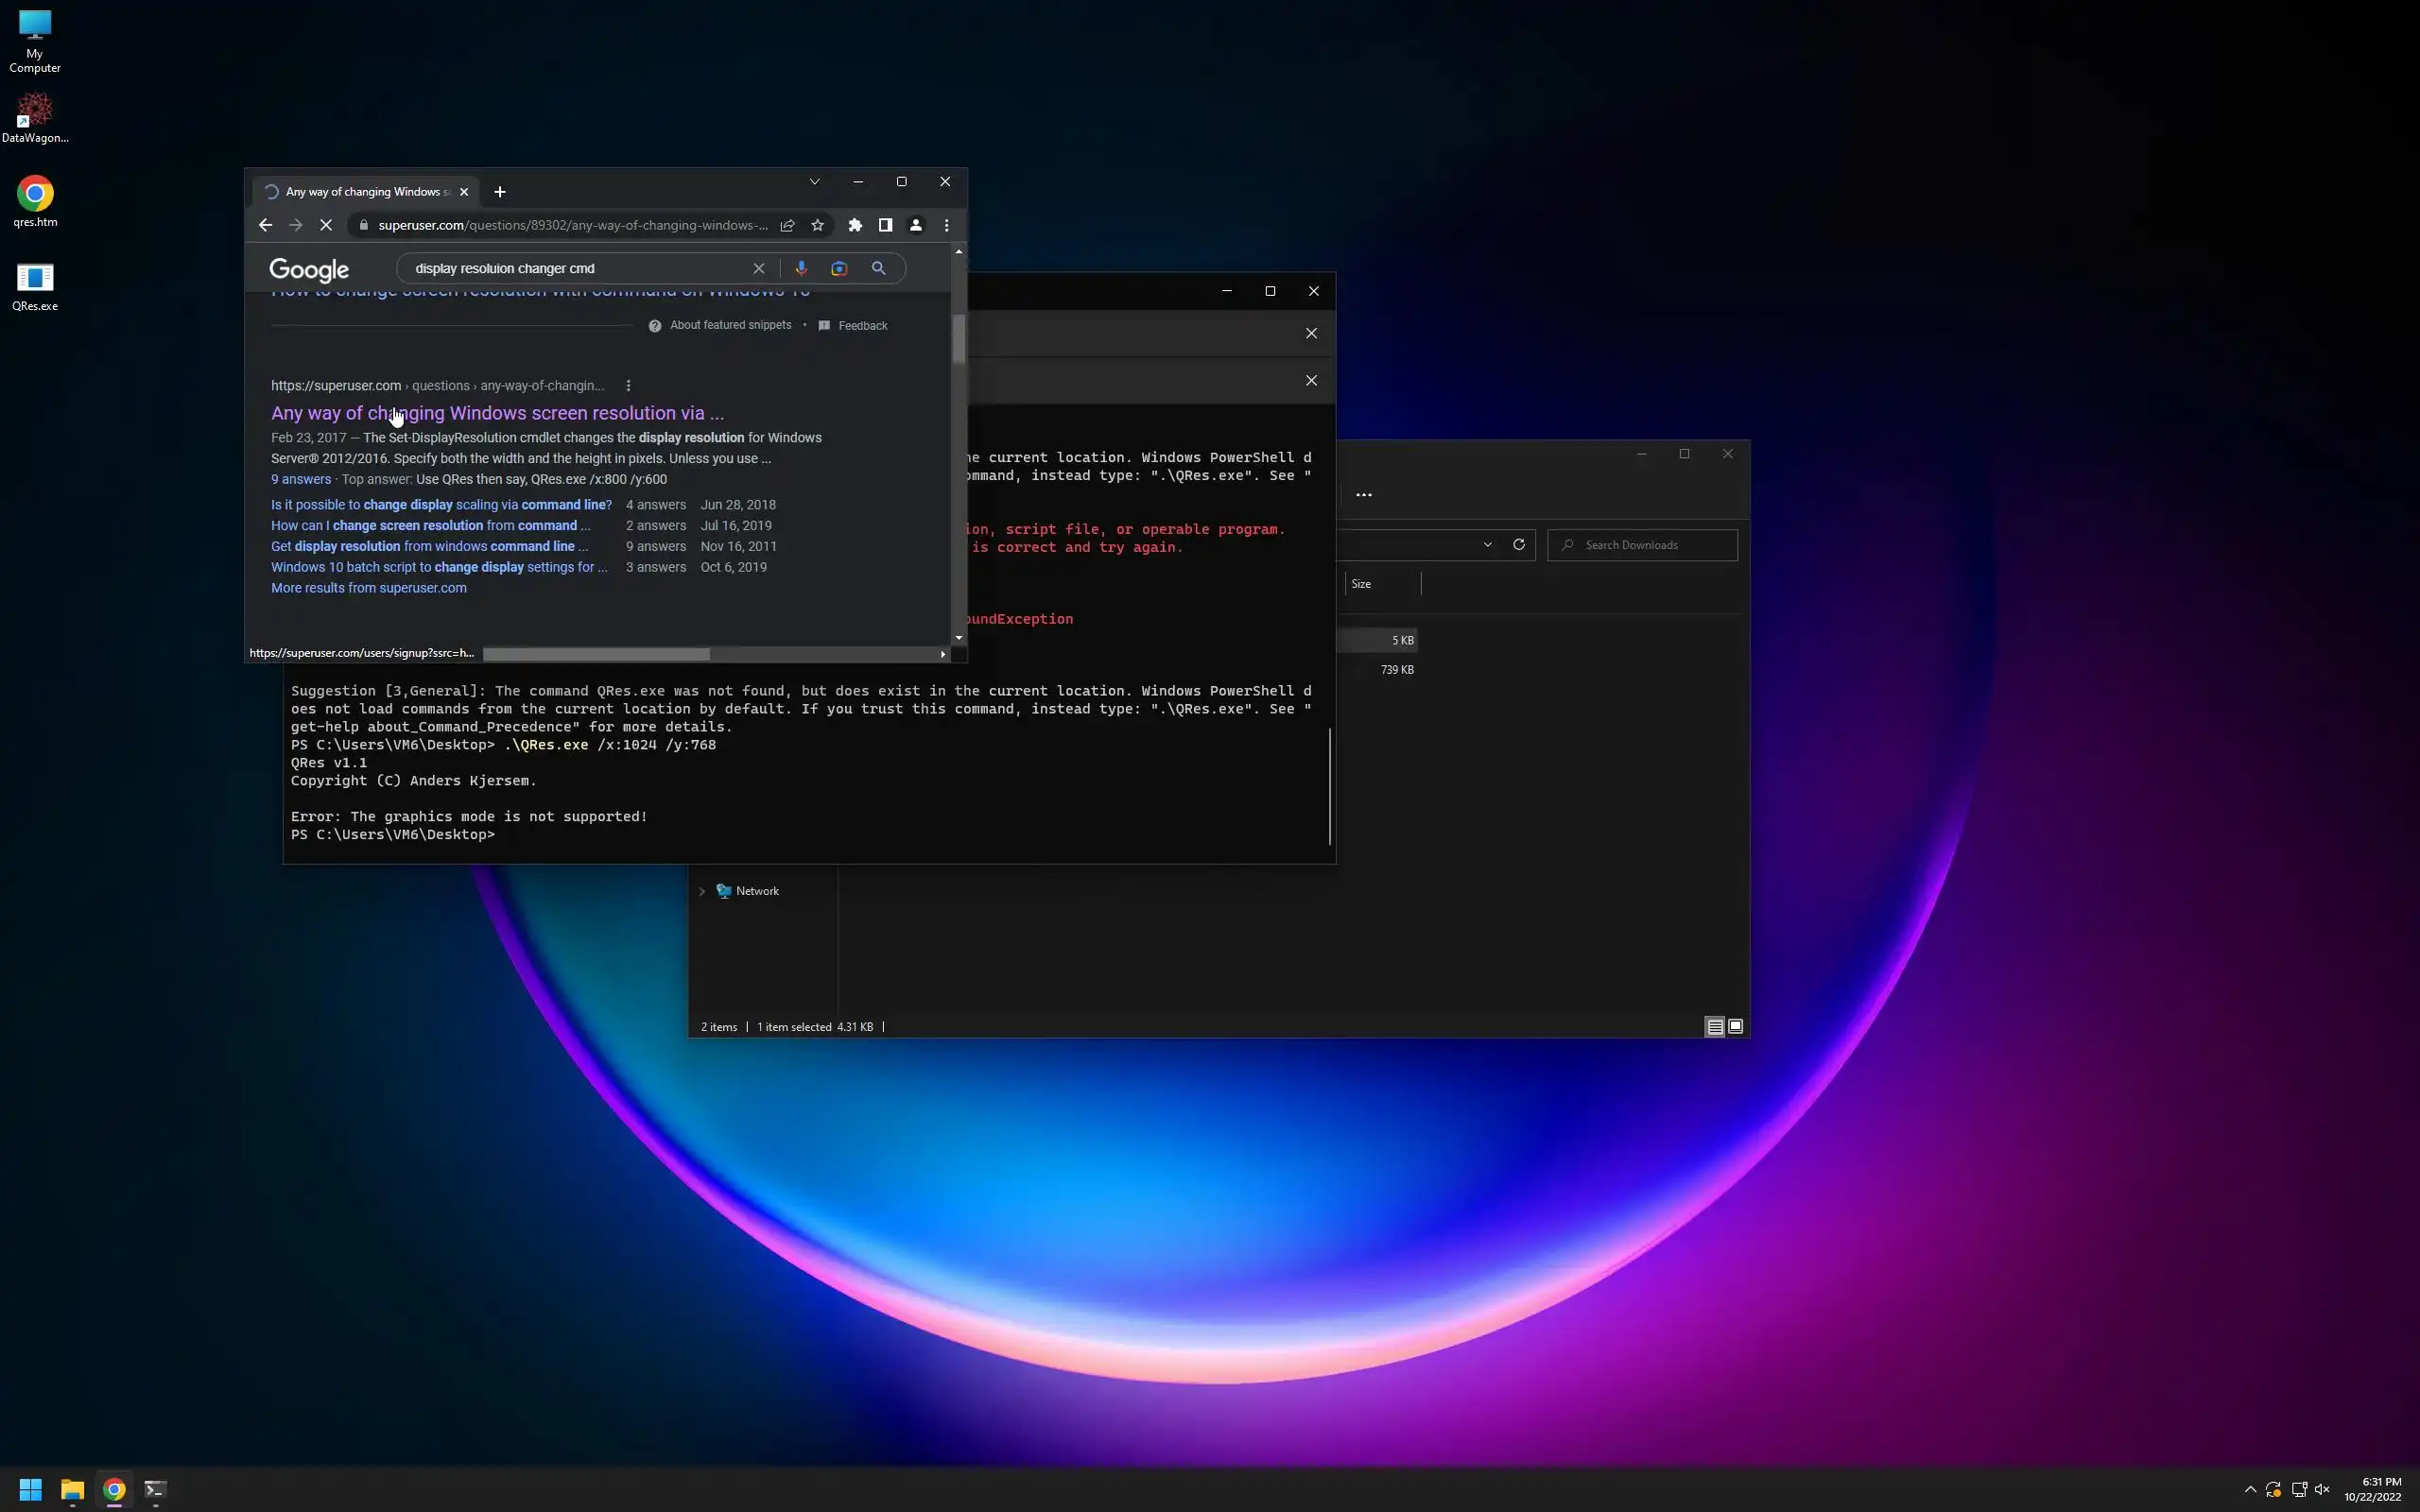Image resolution: width=2420 pixels, height=1512 pixels.
Task: Click the search by image camera icon
Action: (x=839, y=268)
